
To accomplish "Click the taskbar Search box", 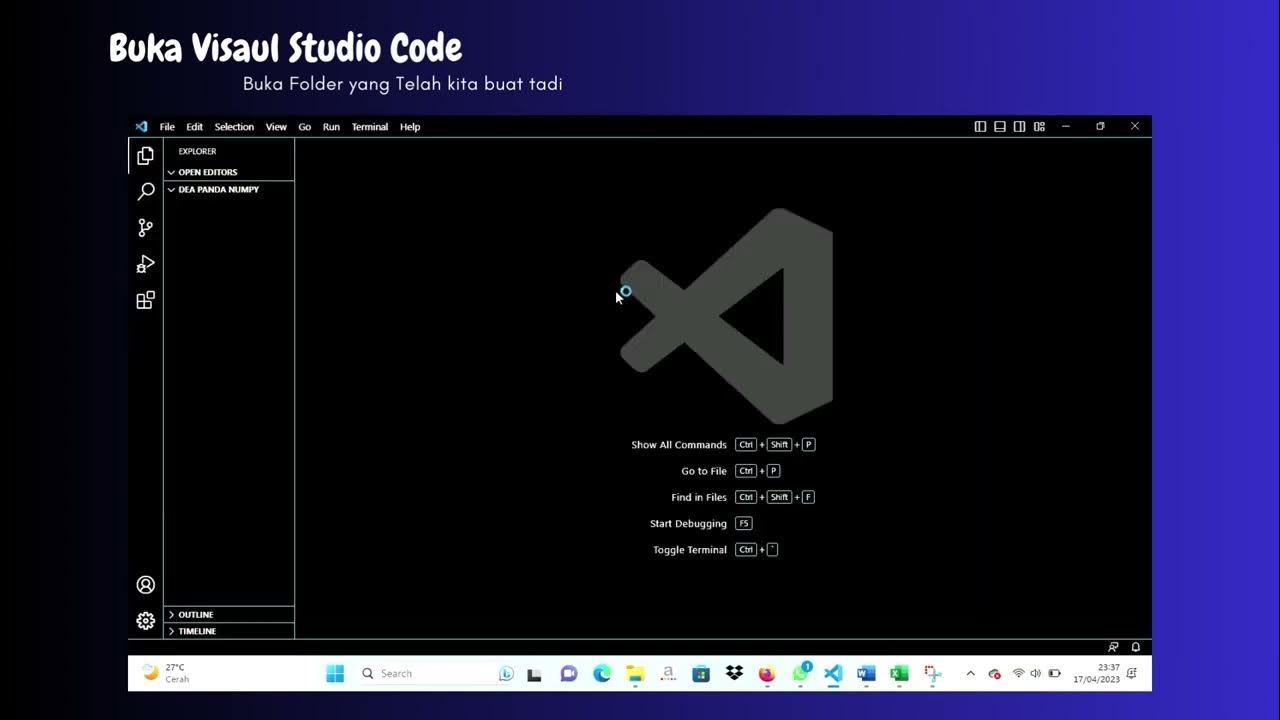I will point(437,674).
